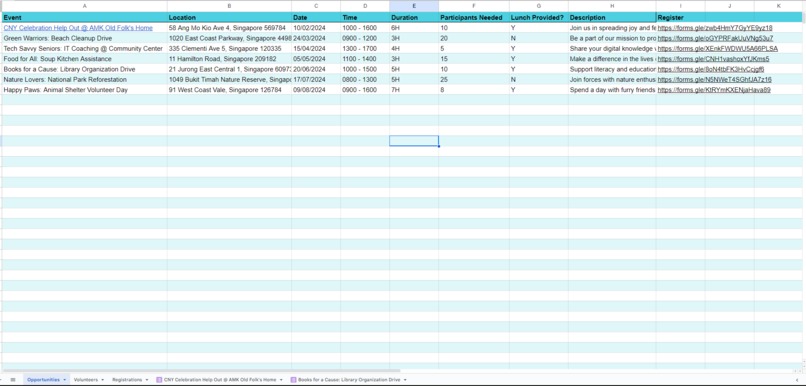Select column F header
The image size is (806, 386).
coord(474,6)
